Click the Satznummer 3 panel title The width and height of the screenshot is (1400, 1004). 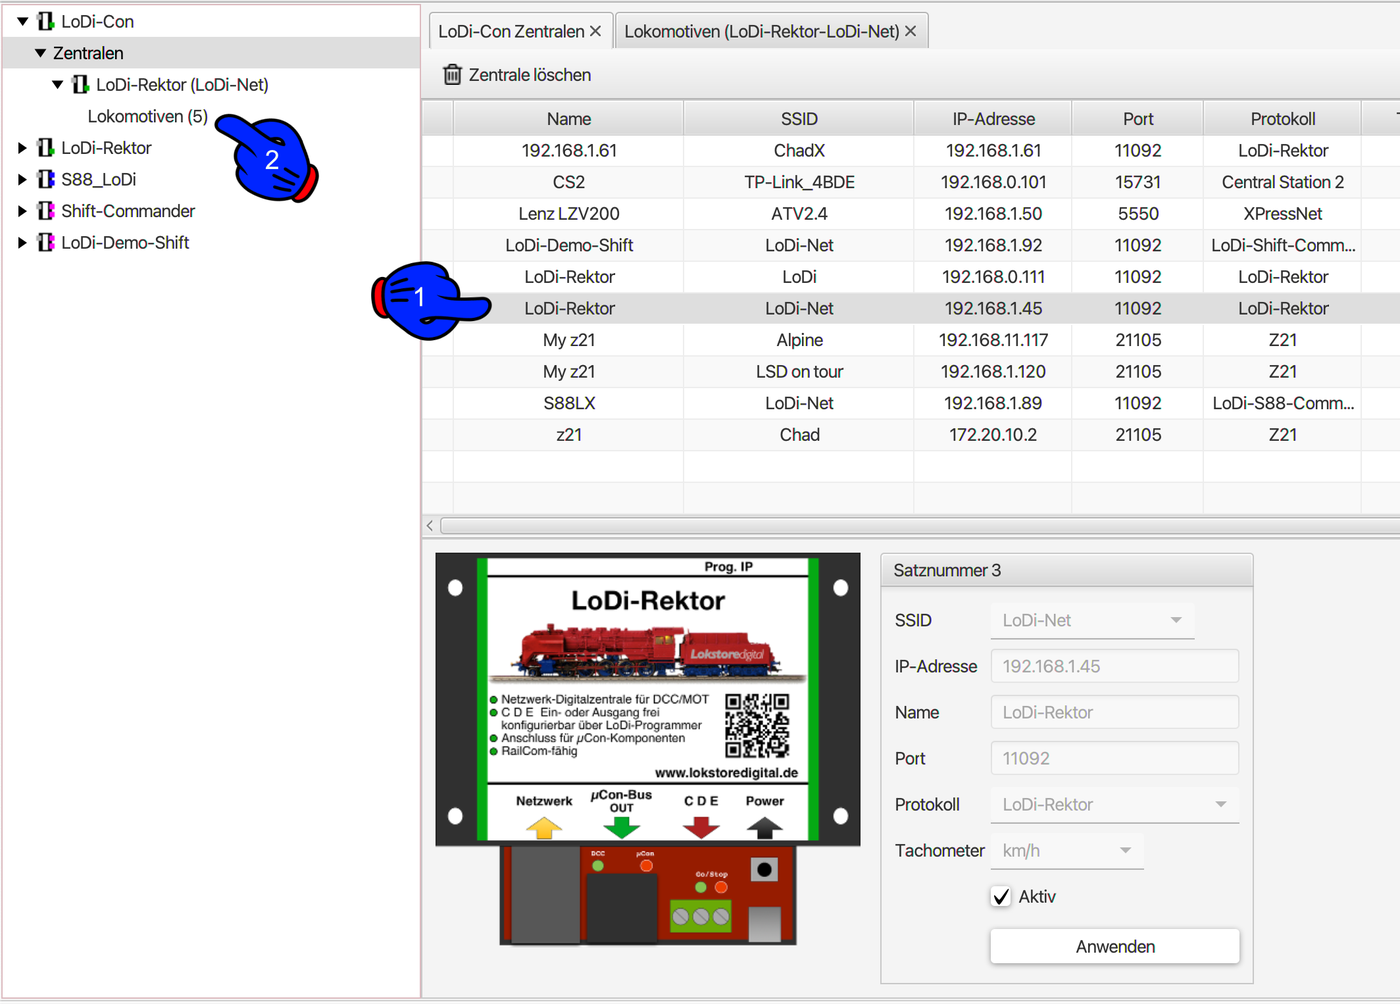click(947, 570)
